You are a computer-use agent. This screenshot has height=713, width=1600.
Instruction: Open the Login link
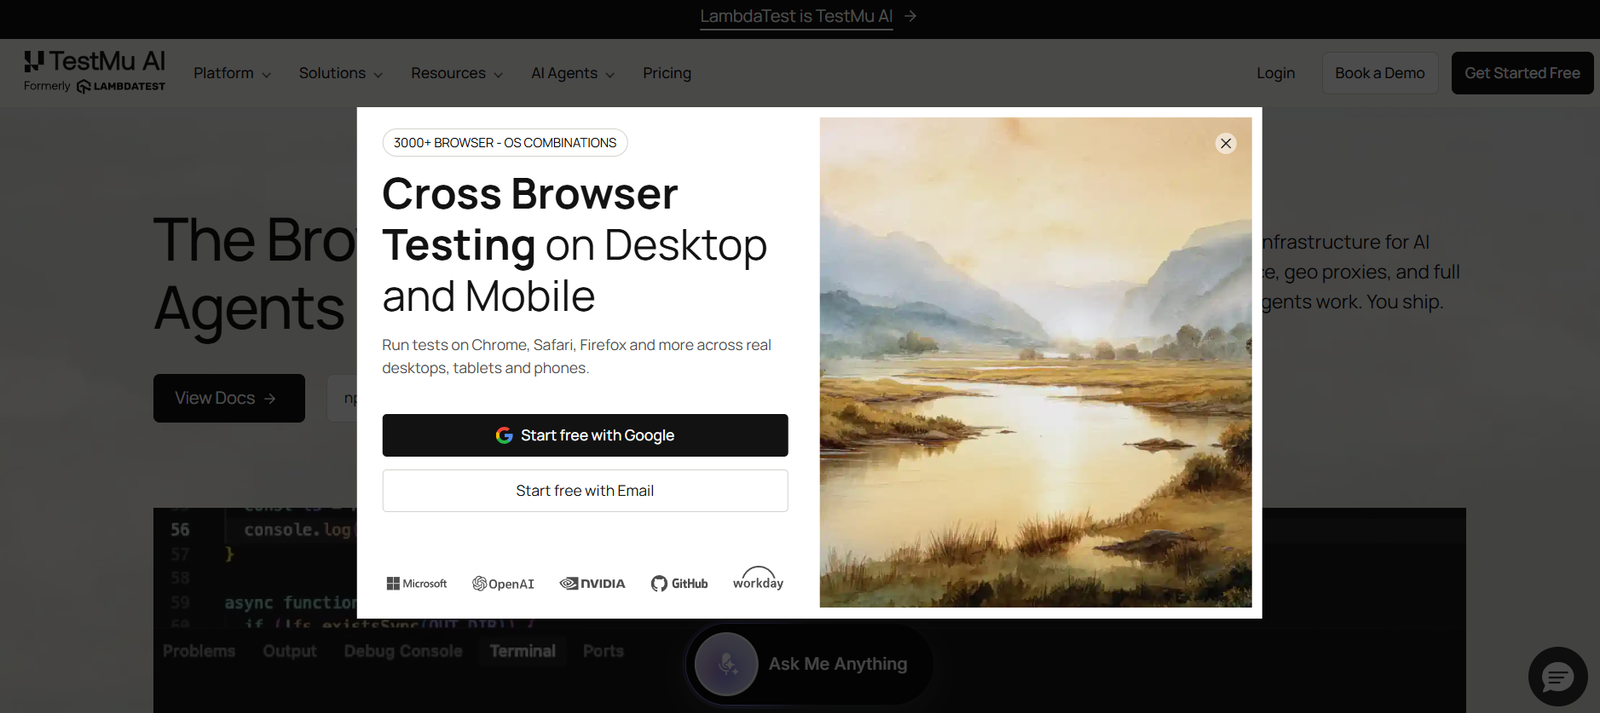1275,73
